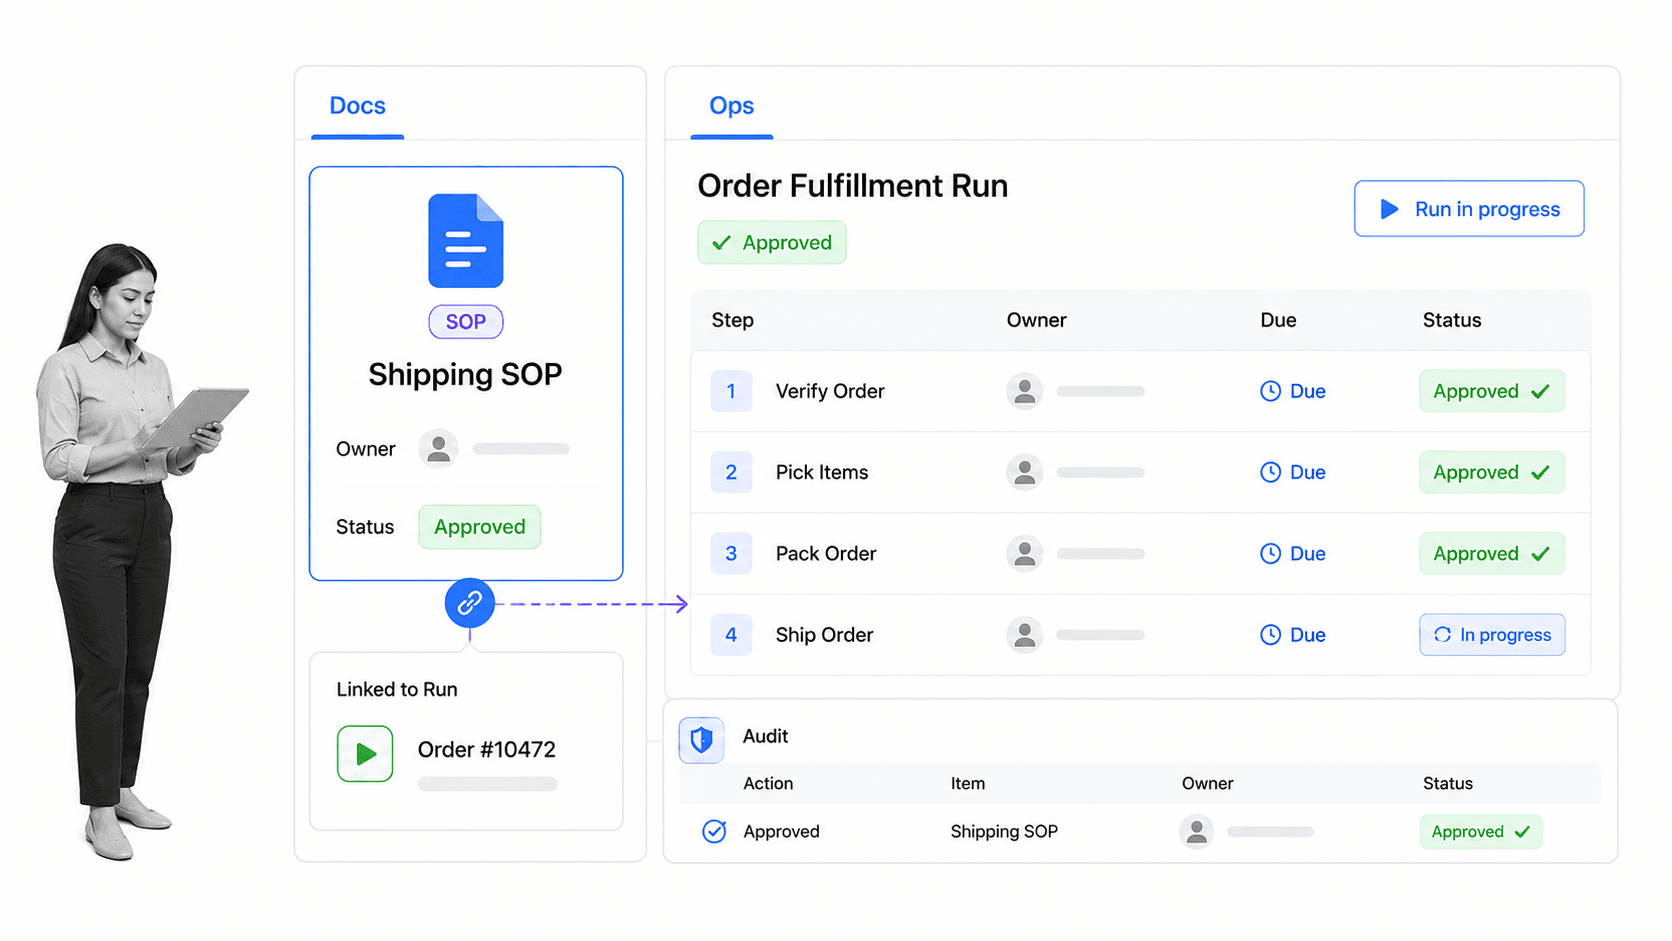Image resolution: width=1672 pixels, height=941 pixels.
Task: Click the Audit row owner avatar
Action: tap(1196, 831)
